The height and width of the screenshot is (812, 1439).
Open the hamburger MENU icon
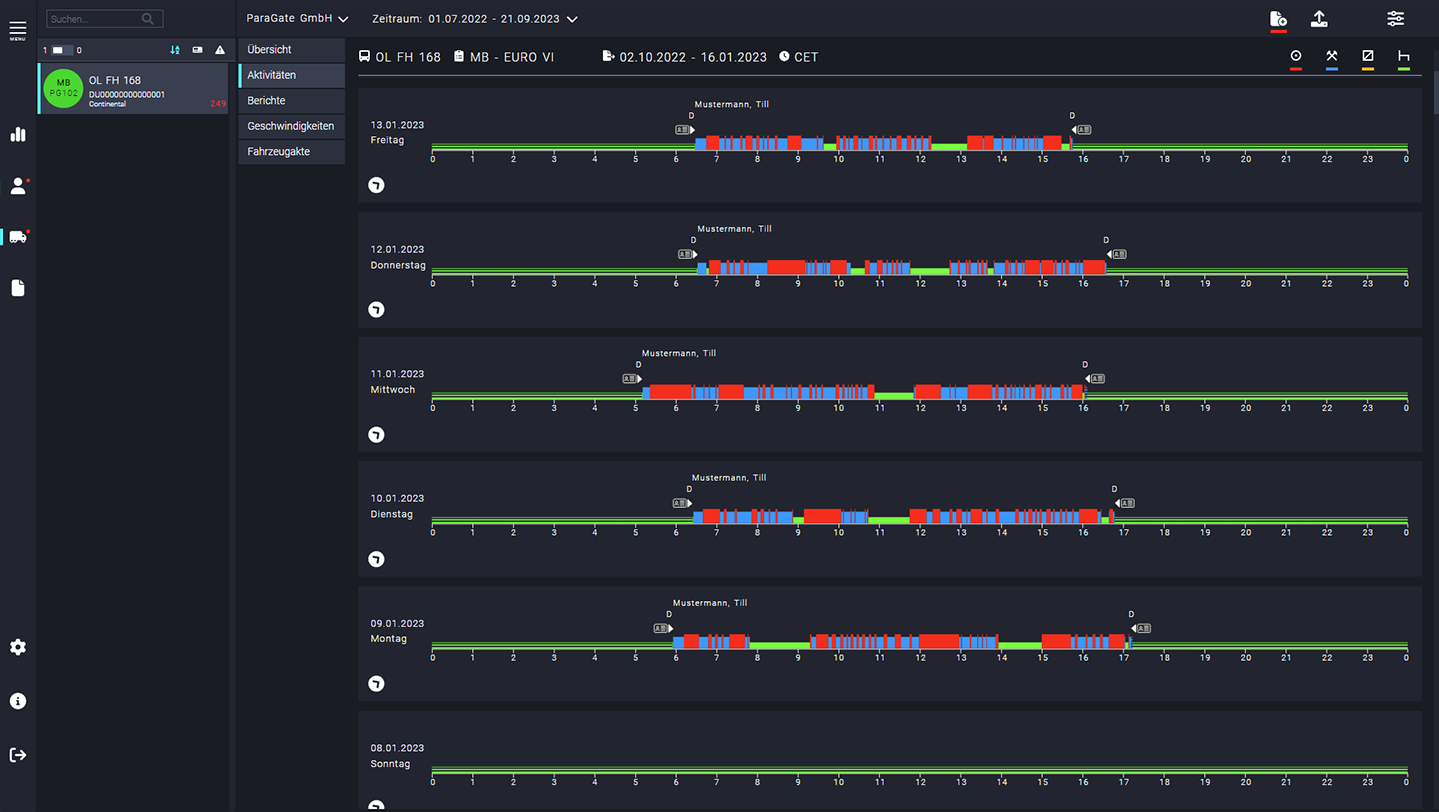click(x=18, y=30)
